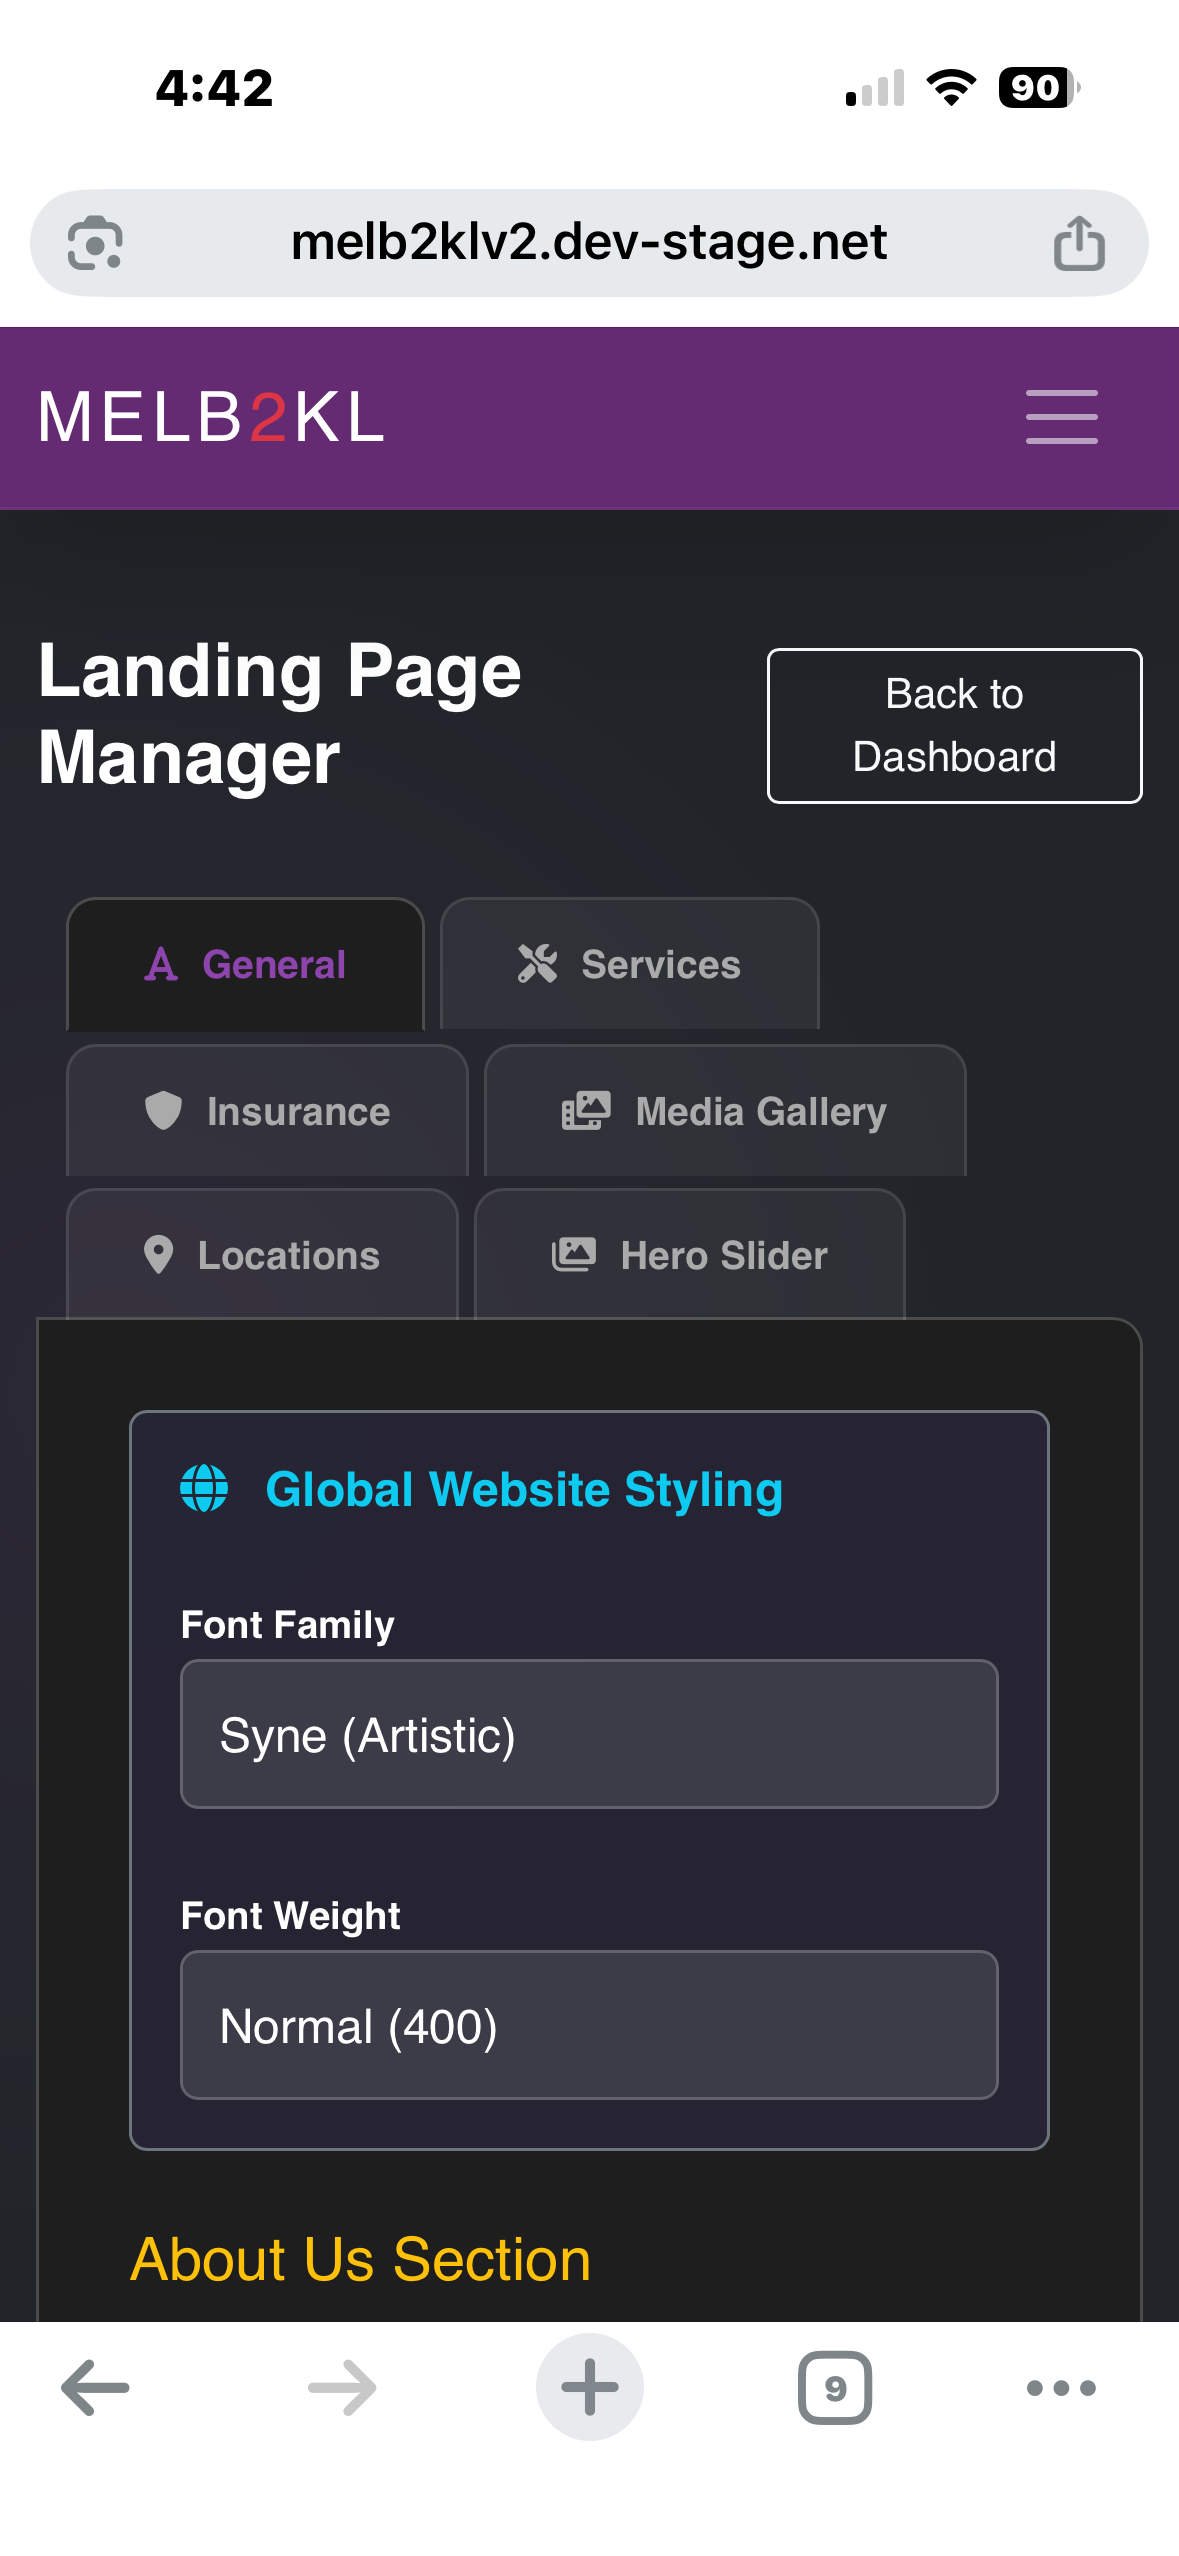The width and height of the screenshot is (1179, 2556).
Task: Select the Locations tab
Action: point(262,1255)
